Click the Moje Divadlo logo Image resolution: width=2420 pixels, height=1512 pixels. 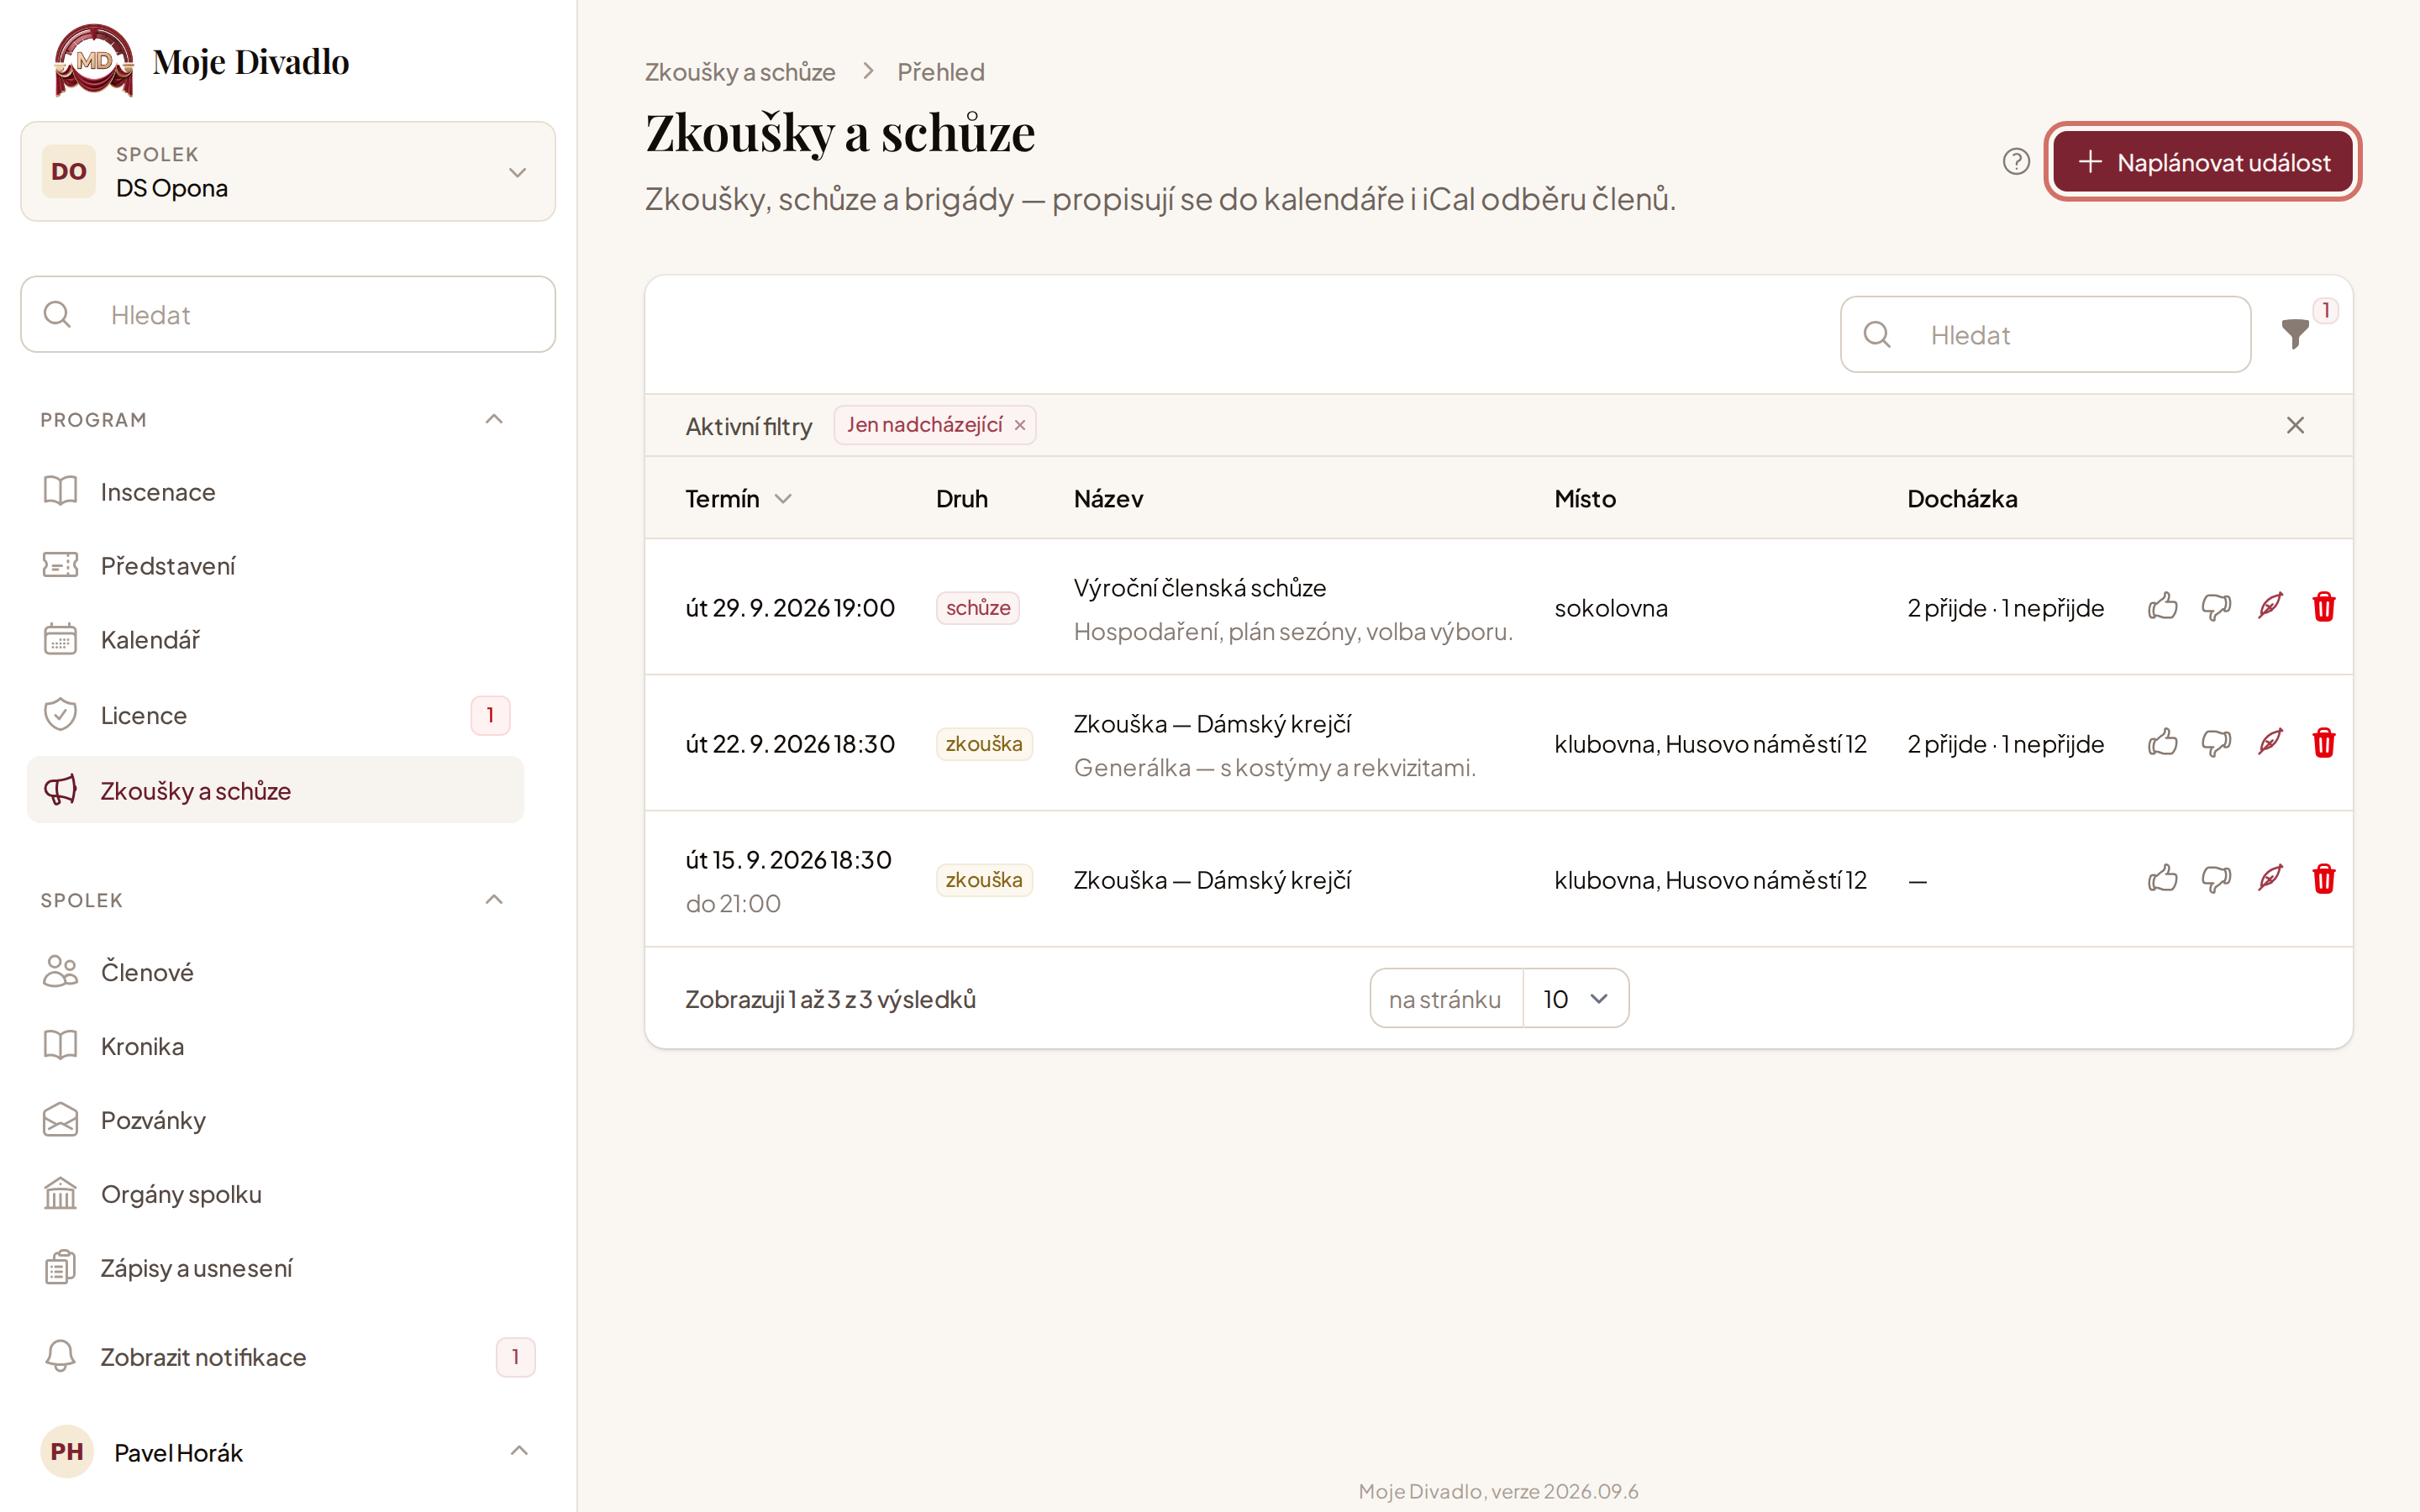202,61
